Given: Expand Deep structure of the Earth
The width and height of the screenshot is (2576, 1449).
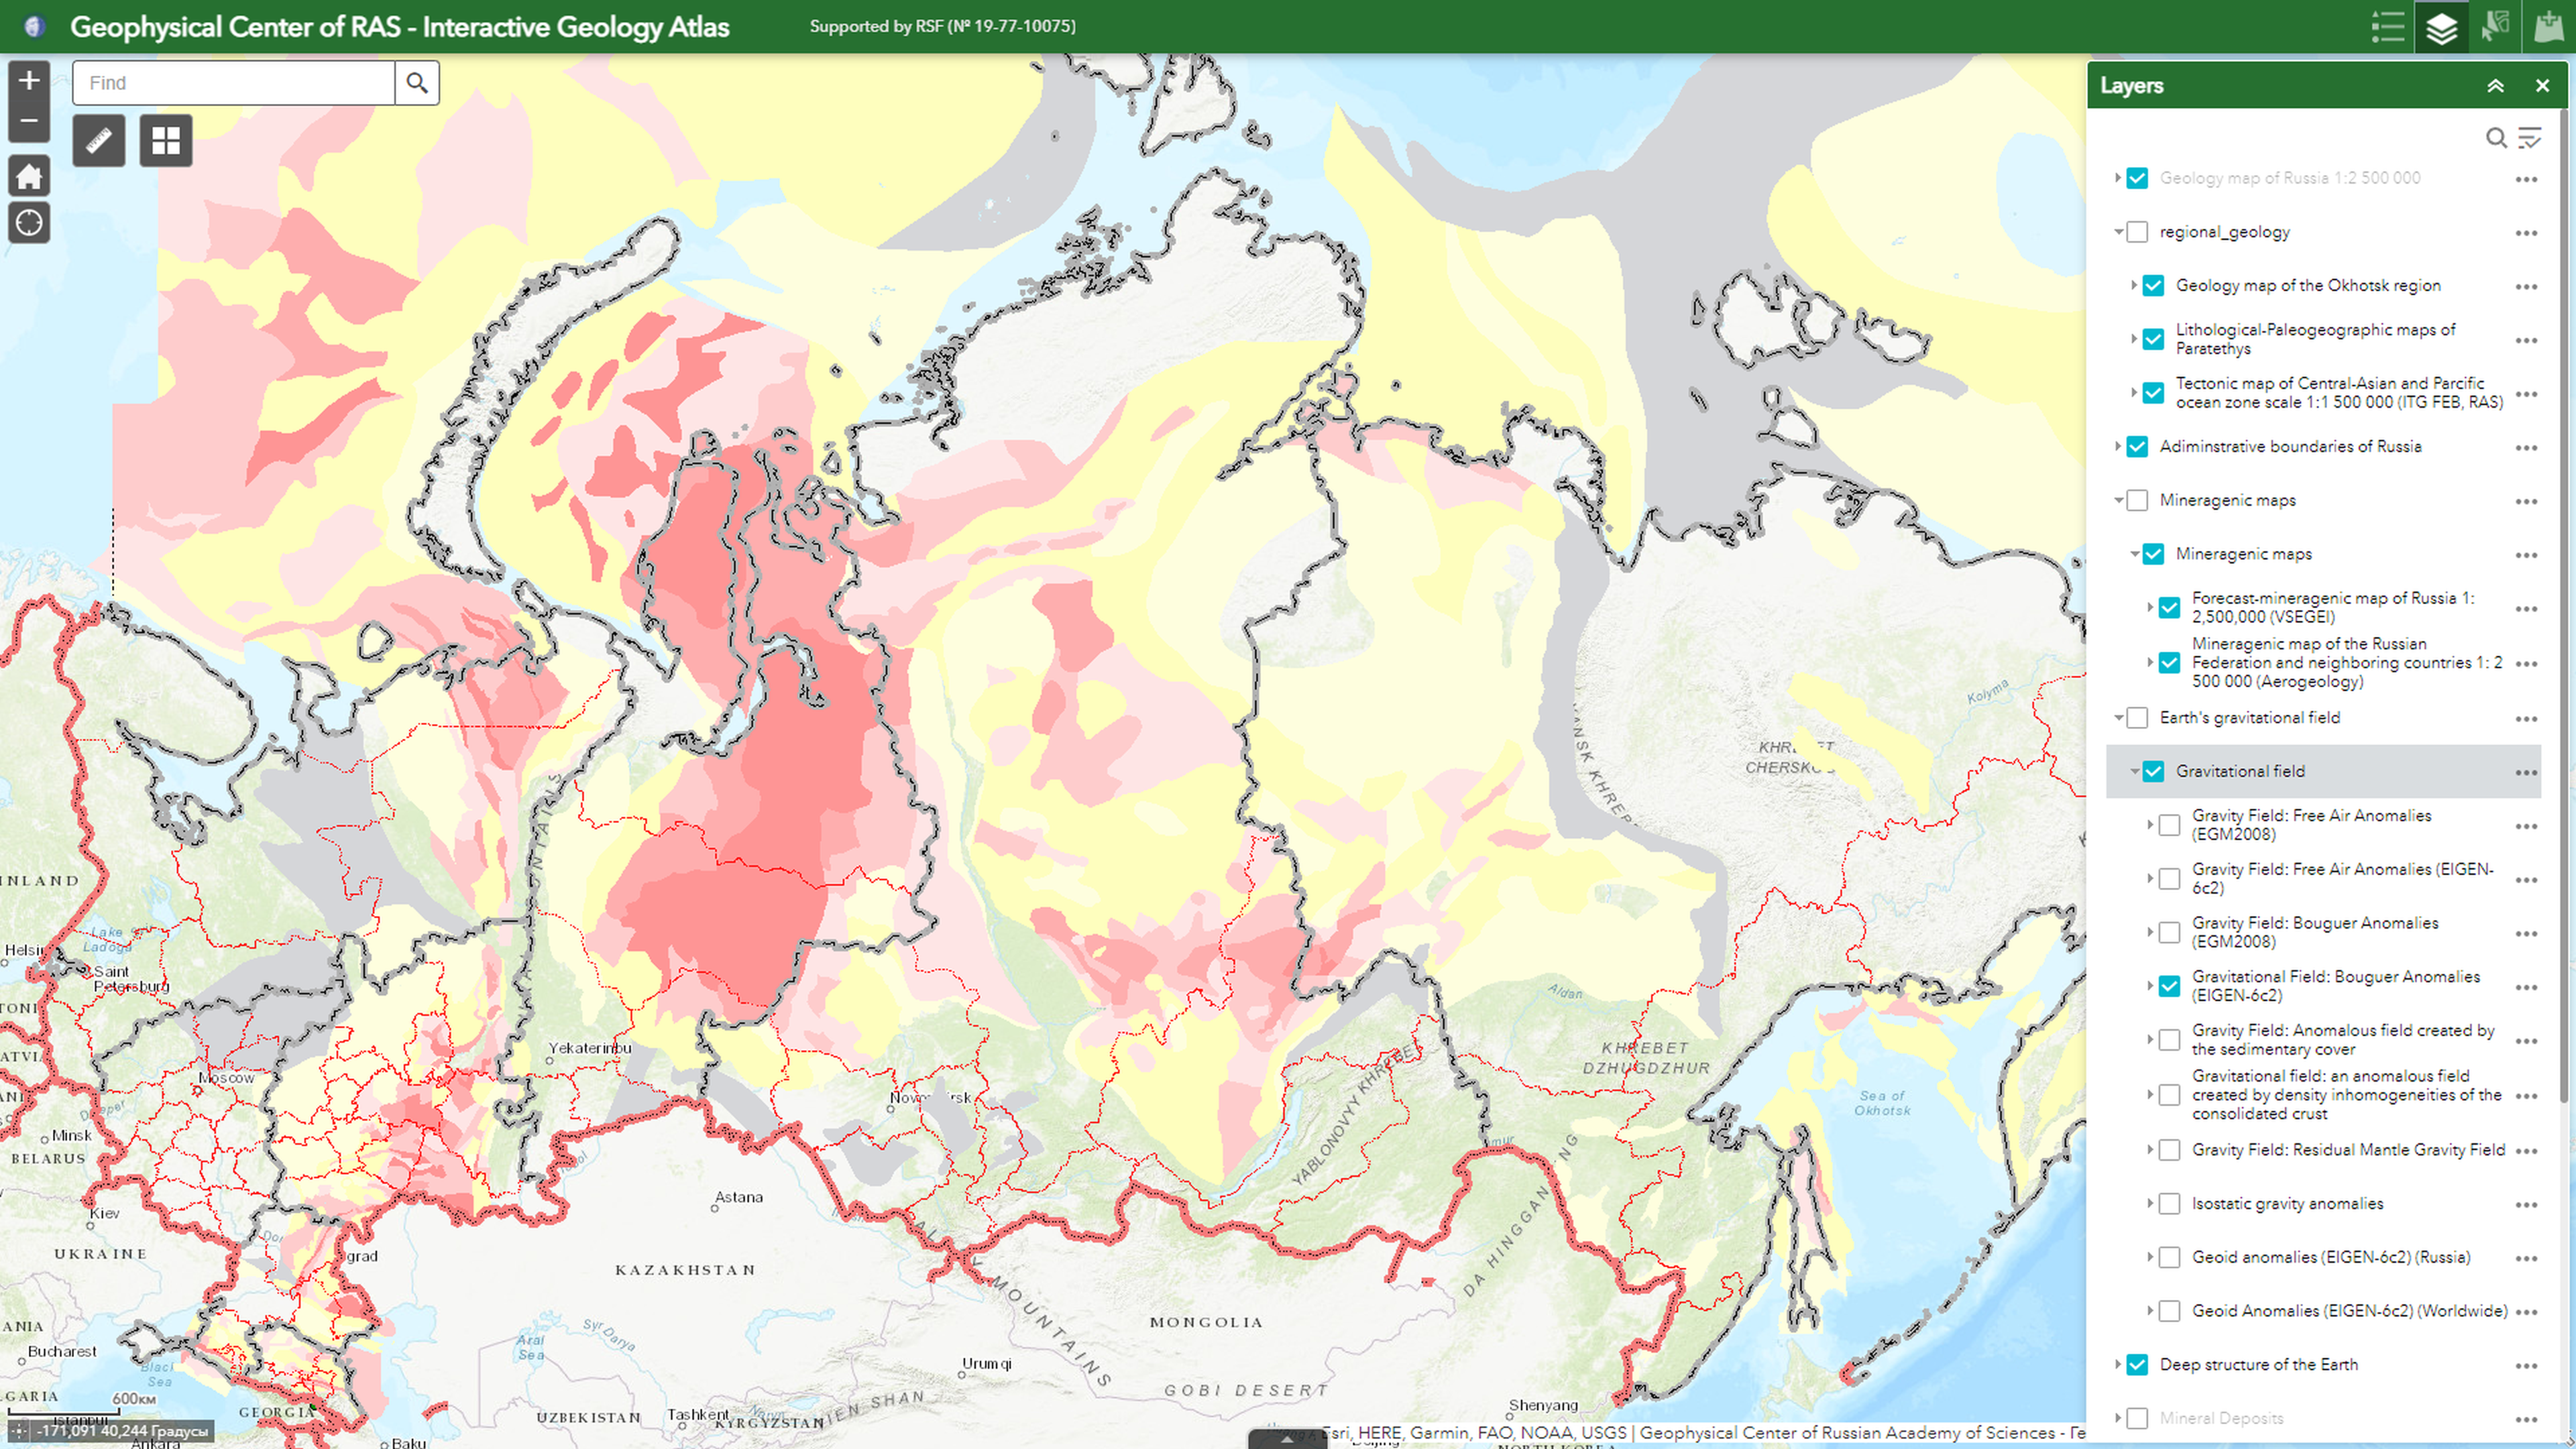Looking at the screenshot, I should click(x=2117, y=1365).
